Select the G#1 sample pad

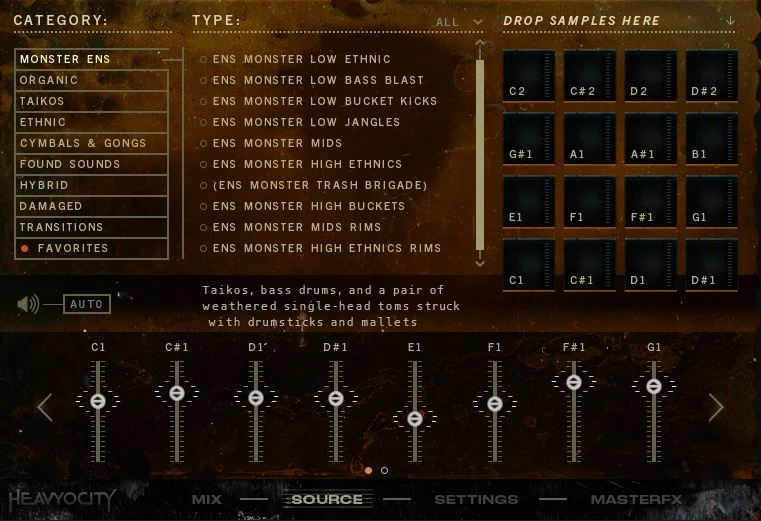click(529, 138)
